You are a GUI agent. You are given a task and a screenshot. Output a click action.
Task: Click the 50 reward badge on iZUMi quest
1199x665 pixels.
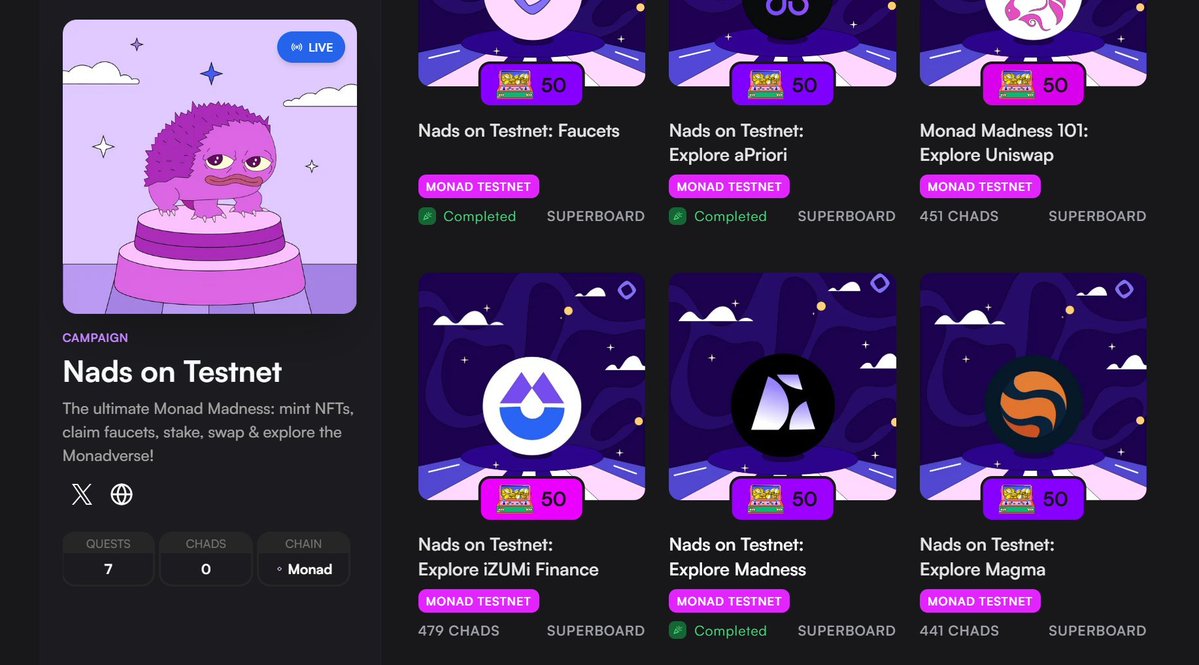point(531,498)
